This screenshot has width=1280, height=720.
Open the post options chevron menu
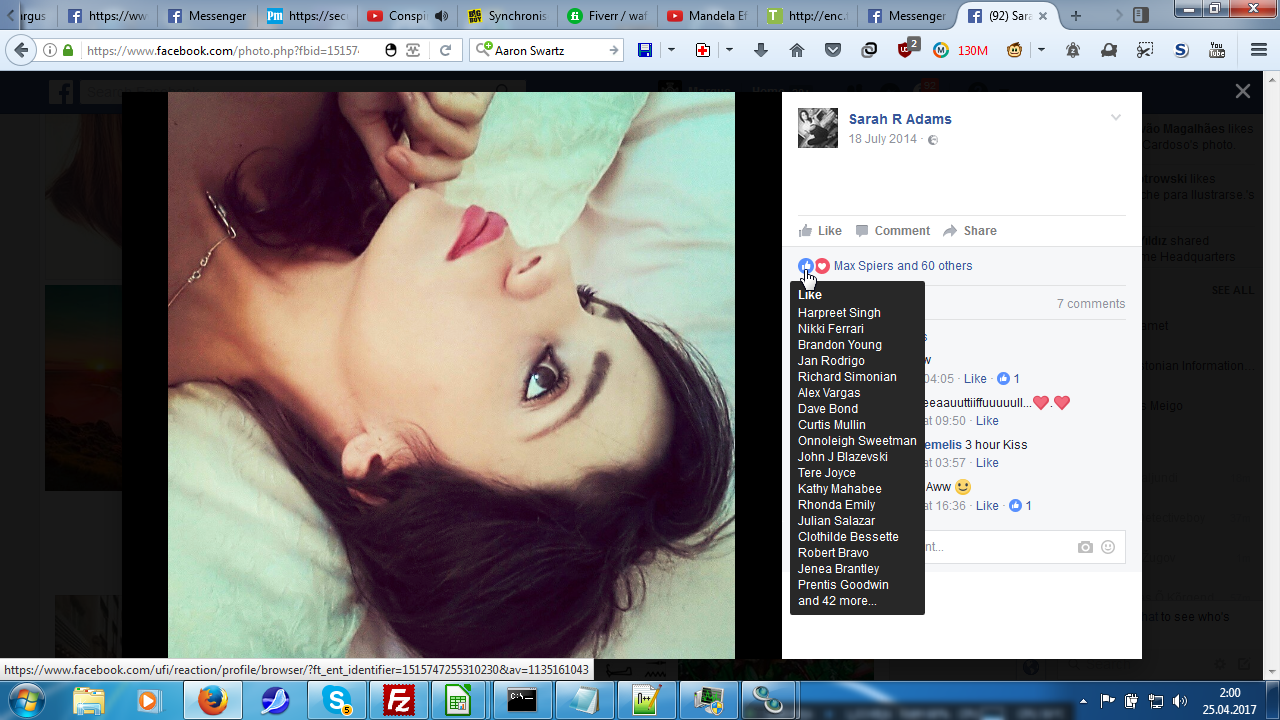click(x=1116, y=118)
